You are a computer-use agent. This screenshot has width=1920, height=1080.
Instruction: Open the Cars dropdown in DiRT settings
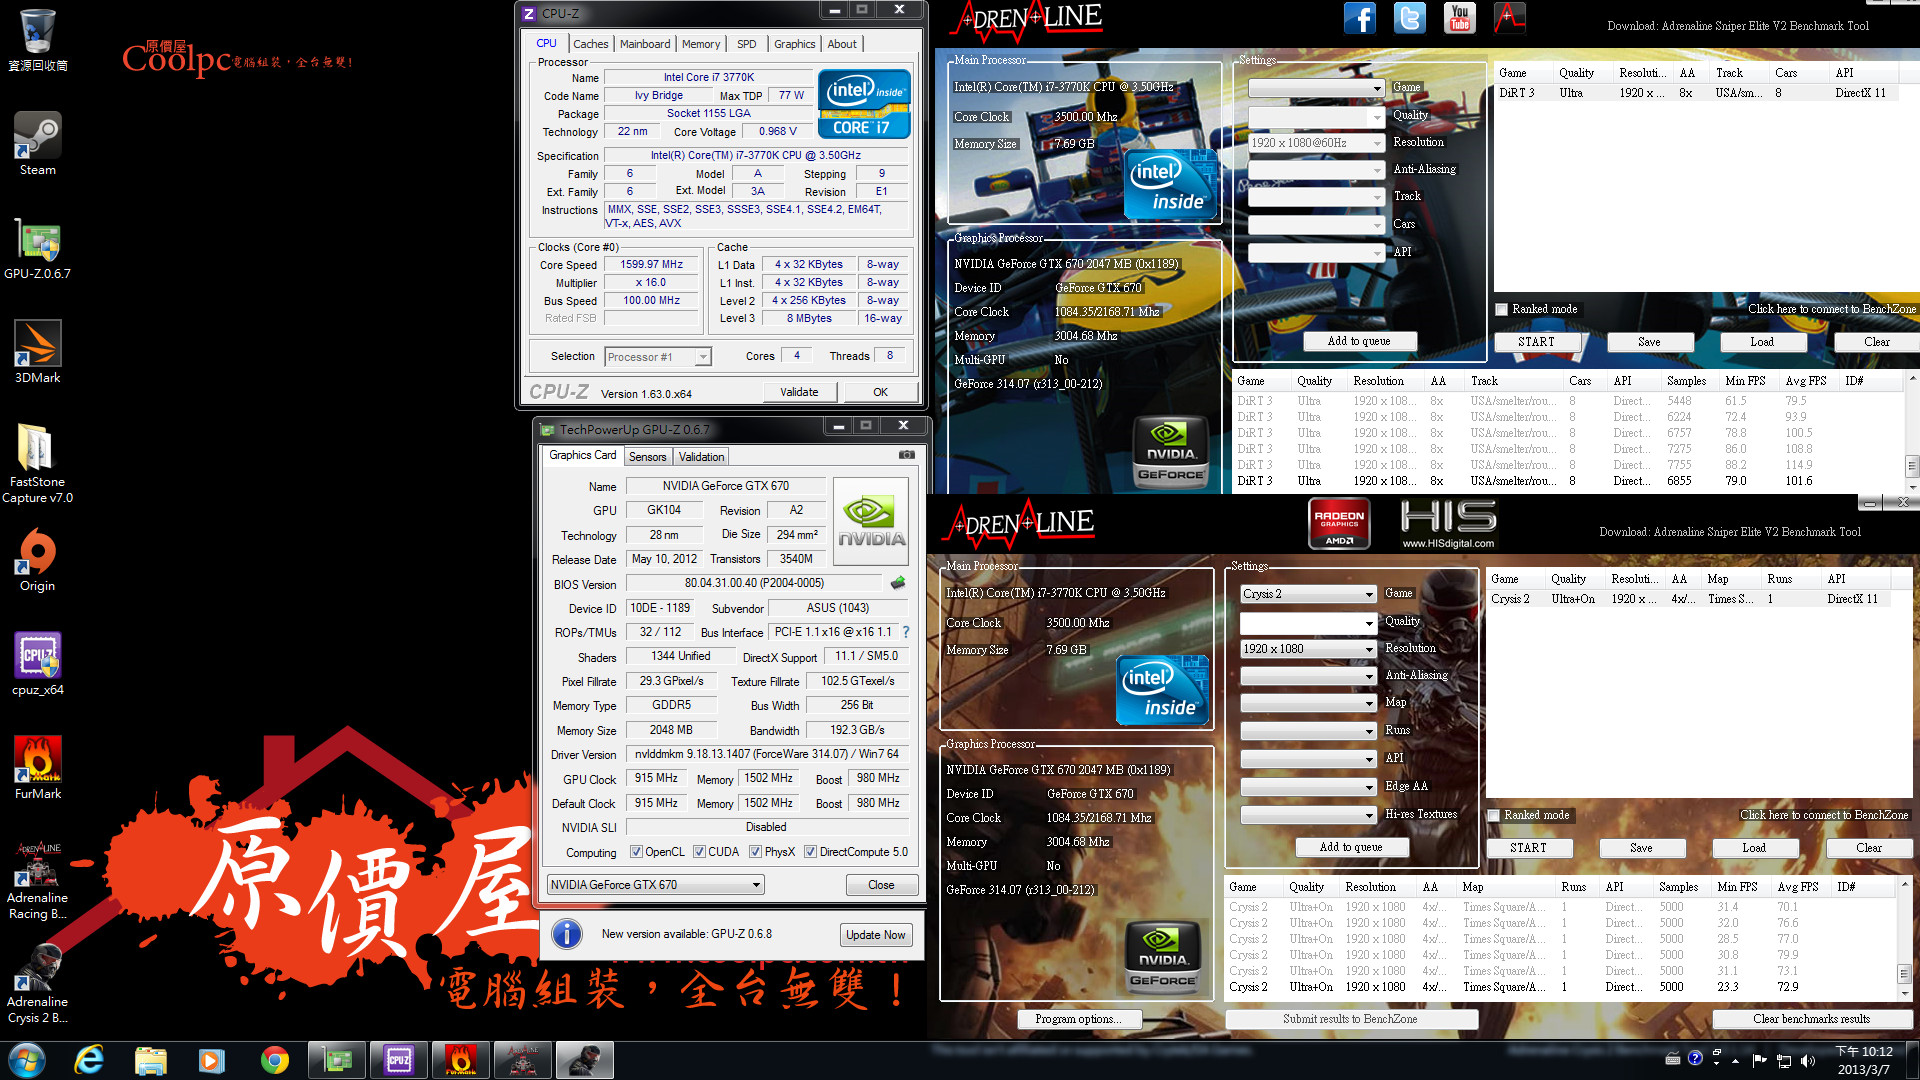1316,225
